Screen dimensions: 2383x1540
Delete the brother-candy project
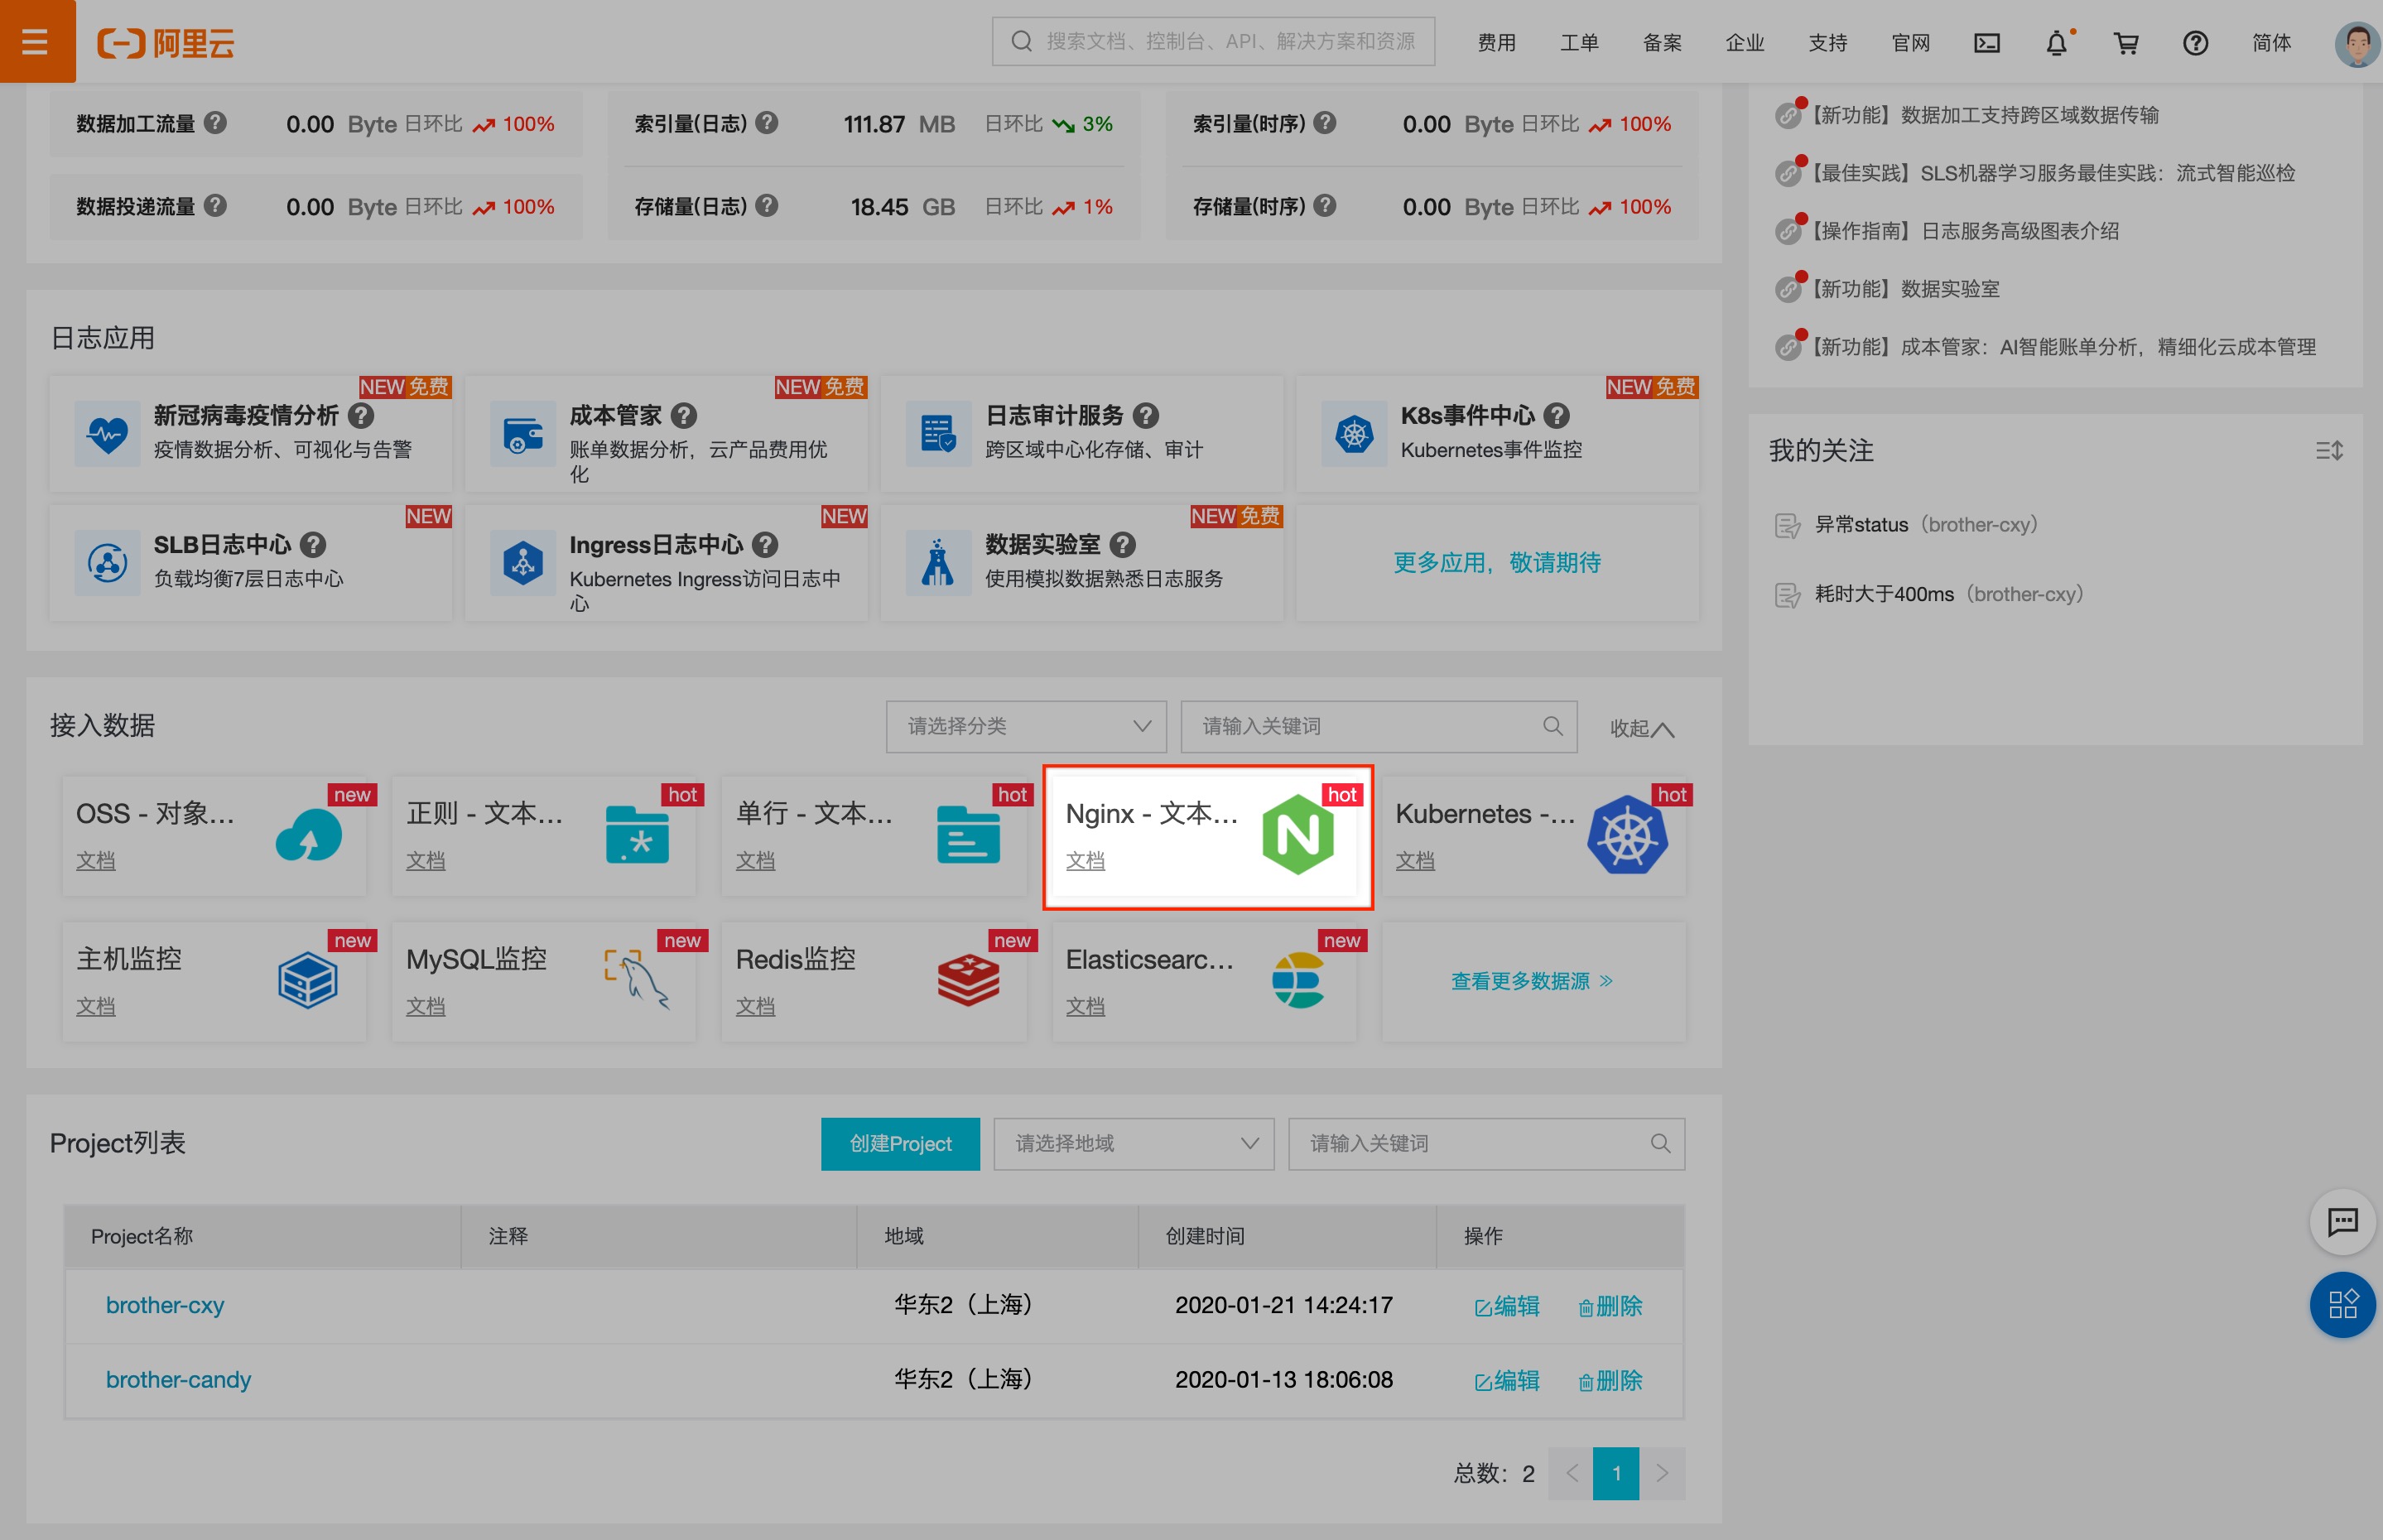(1610, 1381)
